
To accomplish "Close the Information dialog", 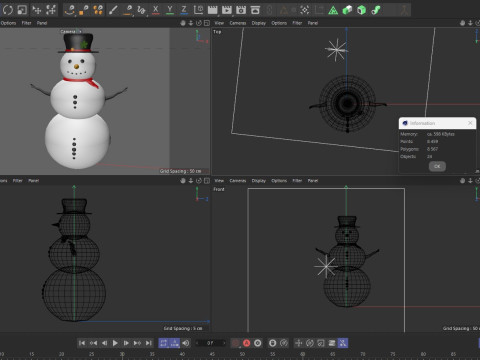I will click(x=470, y=123).
